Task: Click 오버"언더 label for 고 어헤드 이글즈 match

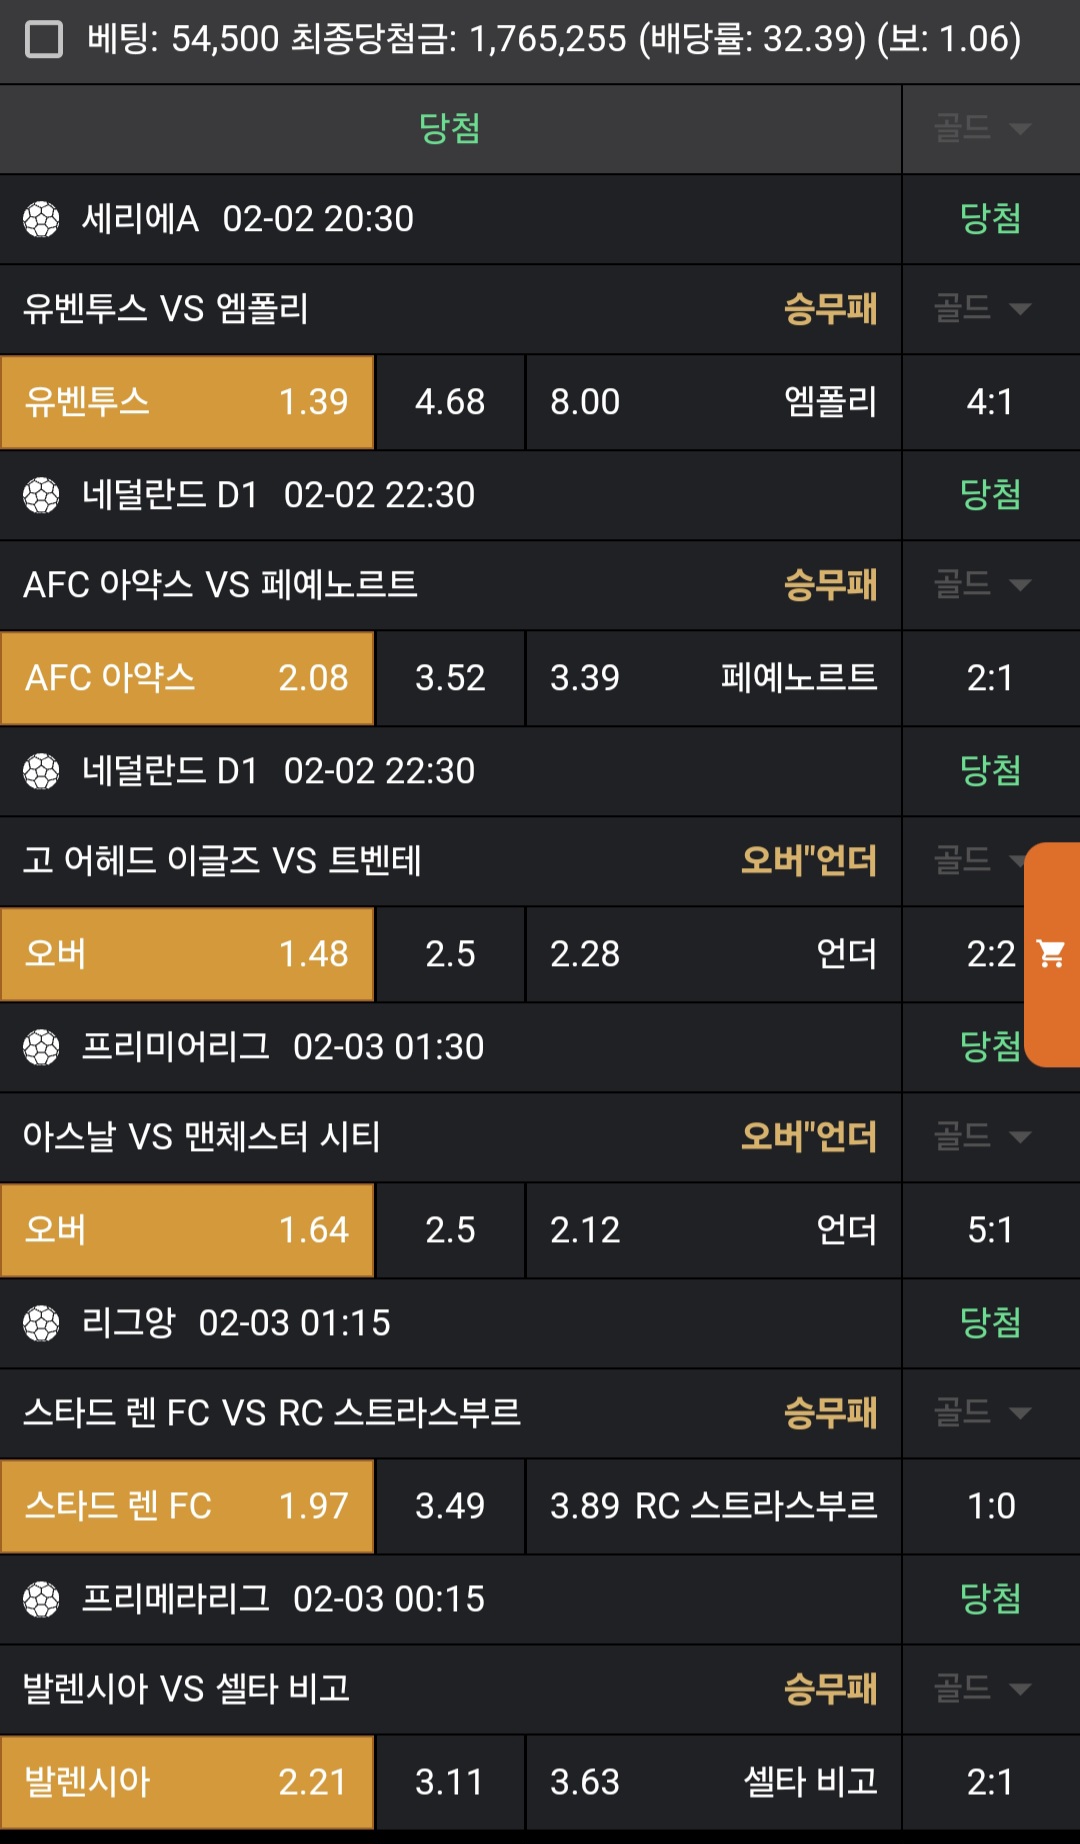Action: [x=808, y=861]
